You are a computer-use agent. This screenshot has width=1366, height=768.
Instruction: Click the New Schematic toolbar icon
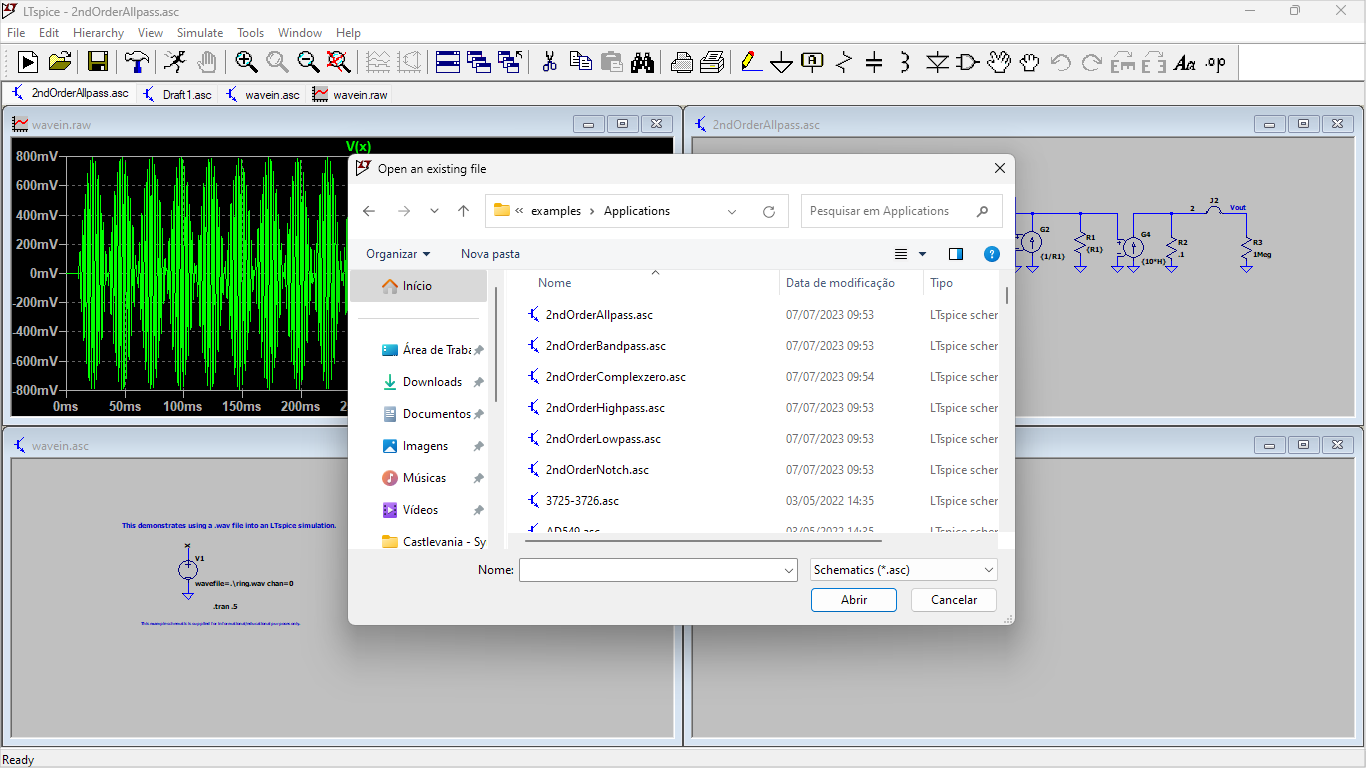(28, 62)
